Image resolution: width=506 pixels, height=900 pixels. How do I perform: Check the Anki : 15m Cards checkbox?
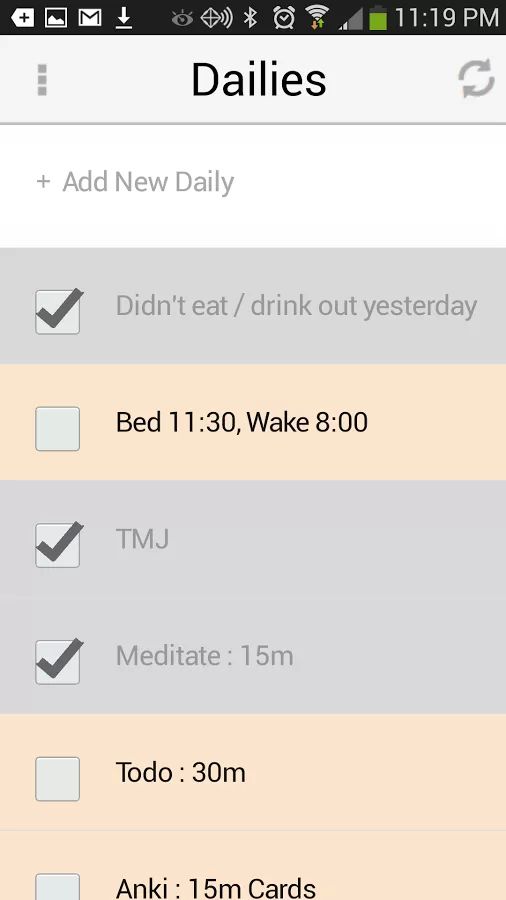[57, 887]
